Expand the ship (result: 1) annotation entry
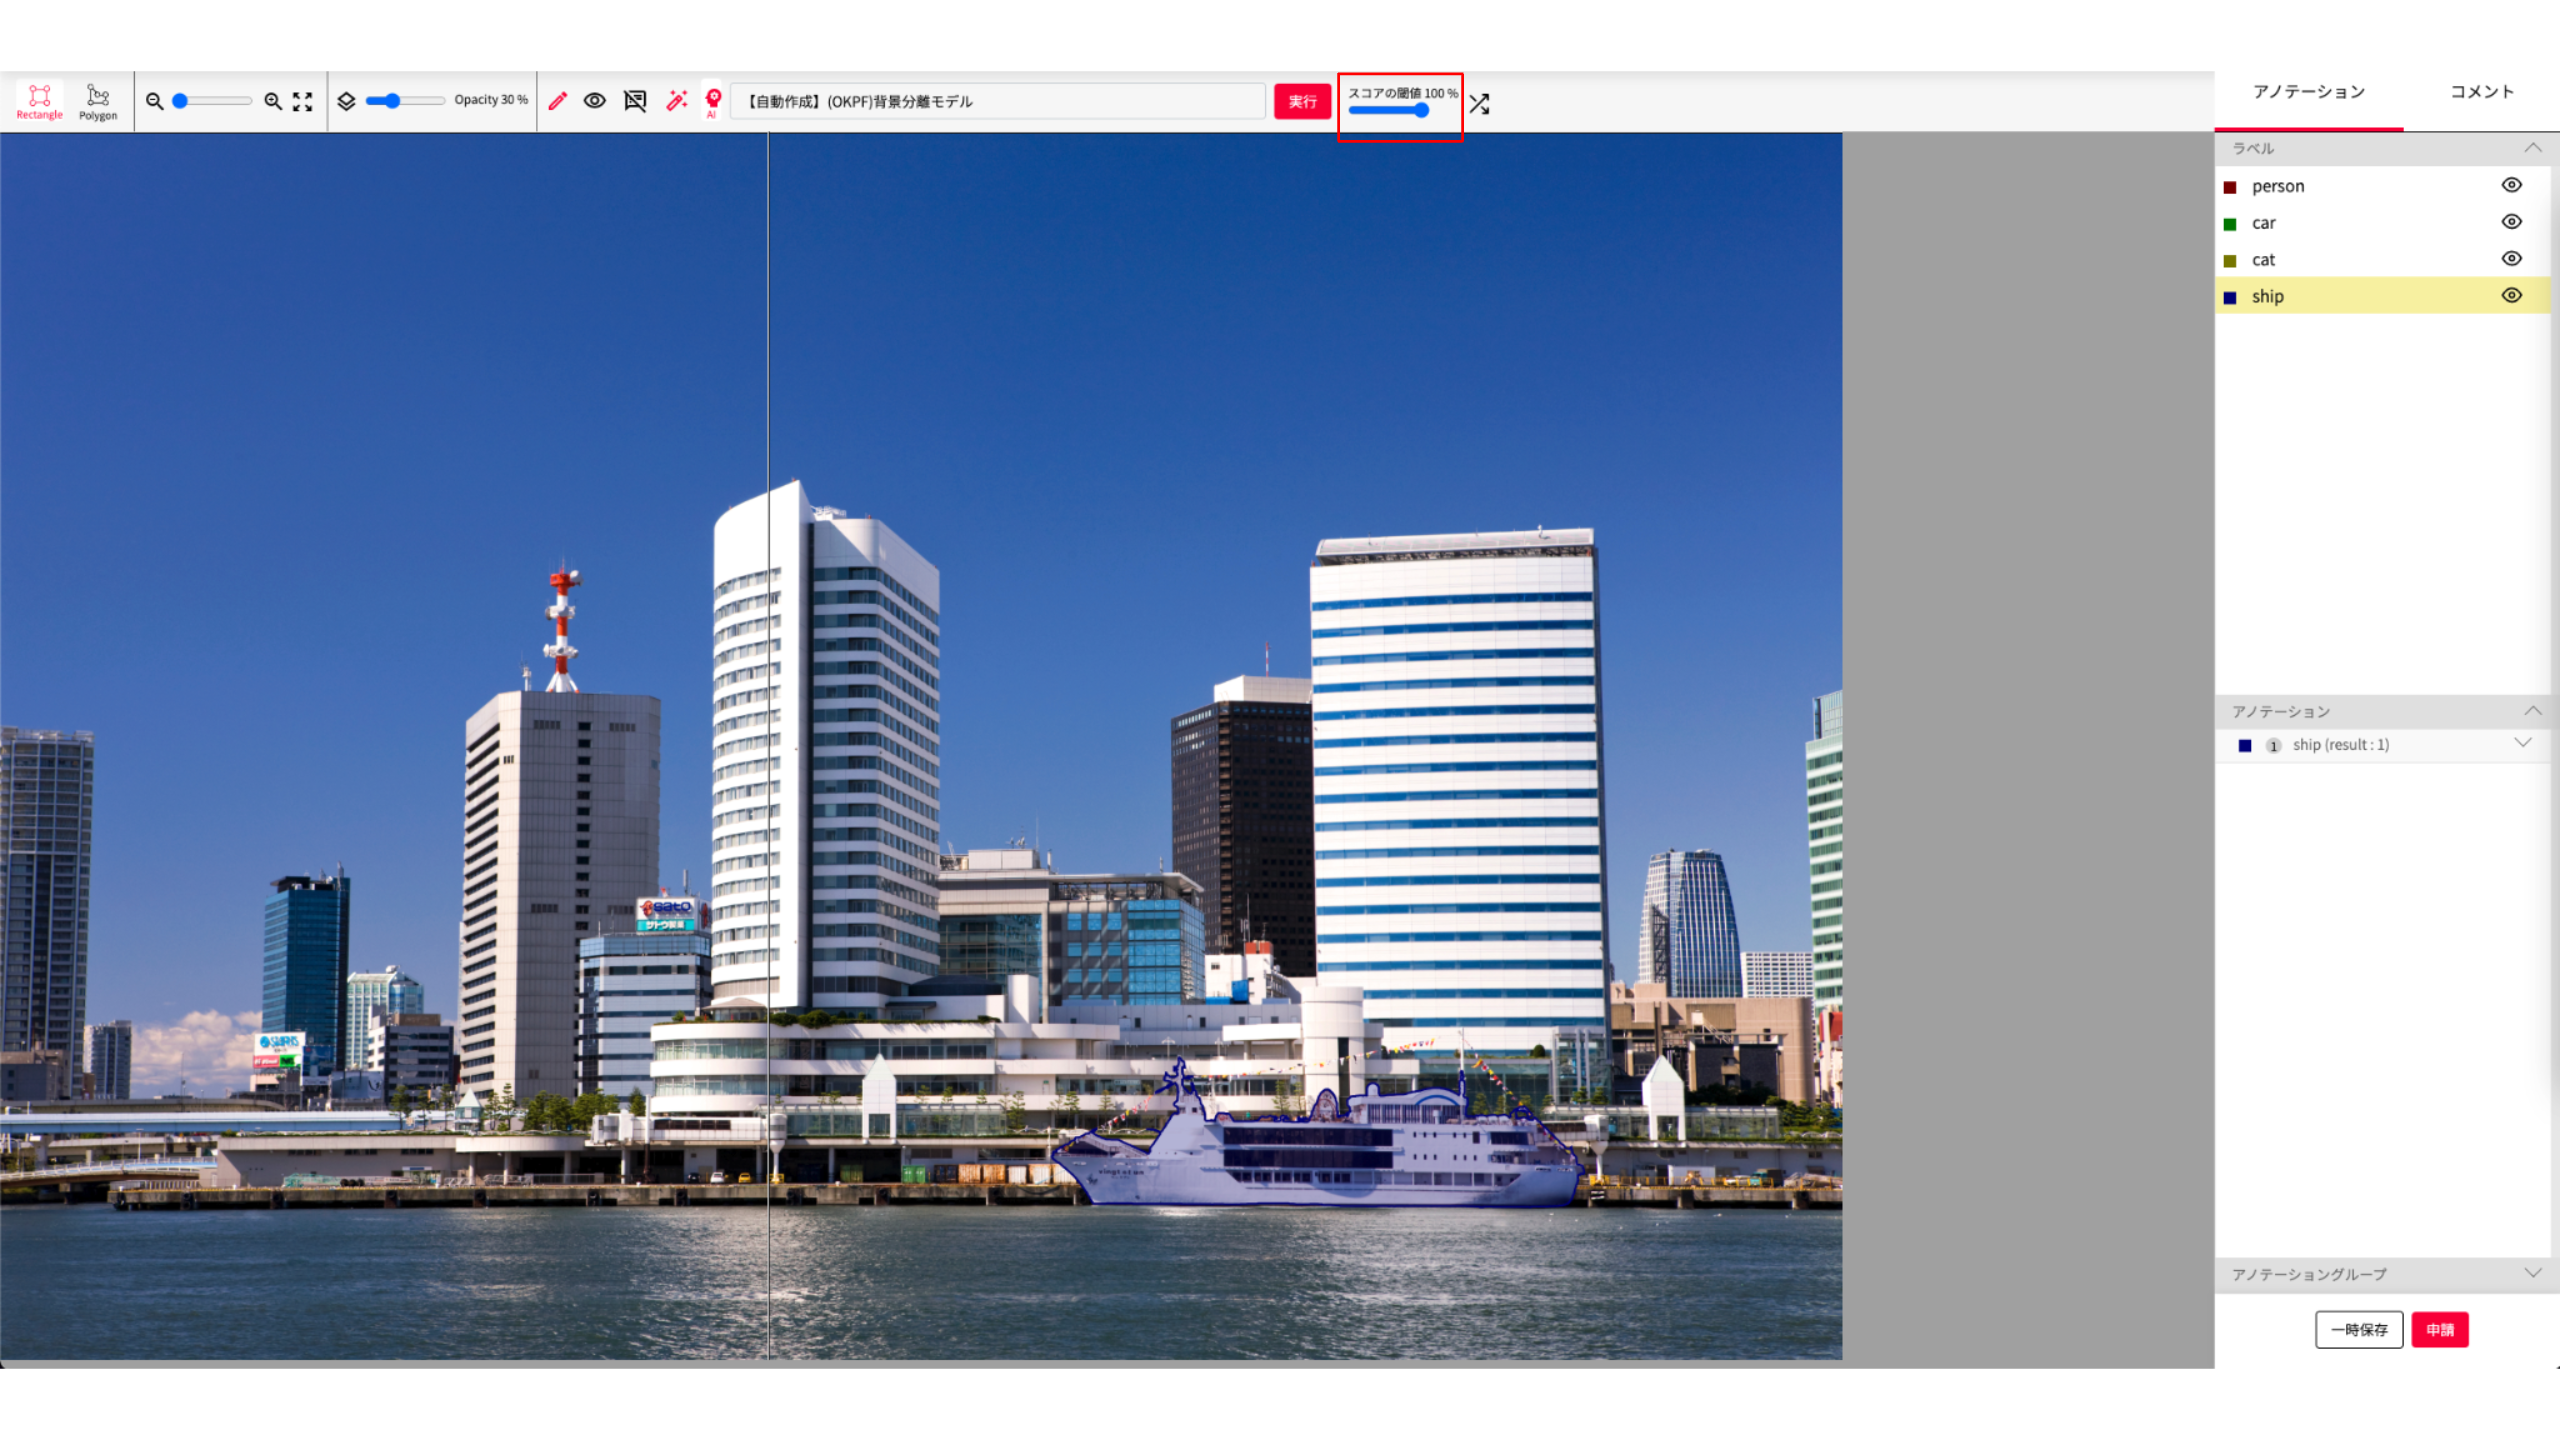The image size is (2560, 1440). (2522, 743)
